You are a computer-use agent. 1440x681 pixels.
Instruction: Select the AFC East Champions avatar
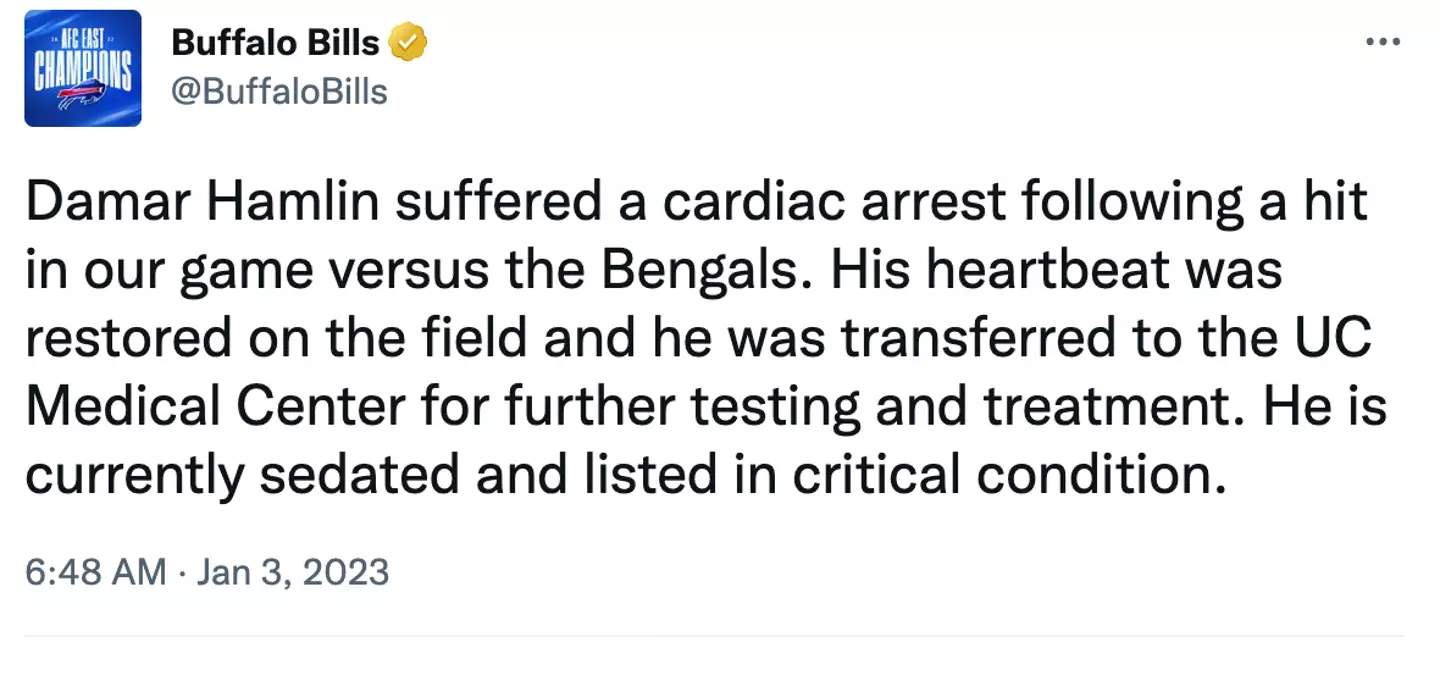pos(82,68)
